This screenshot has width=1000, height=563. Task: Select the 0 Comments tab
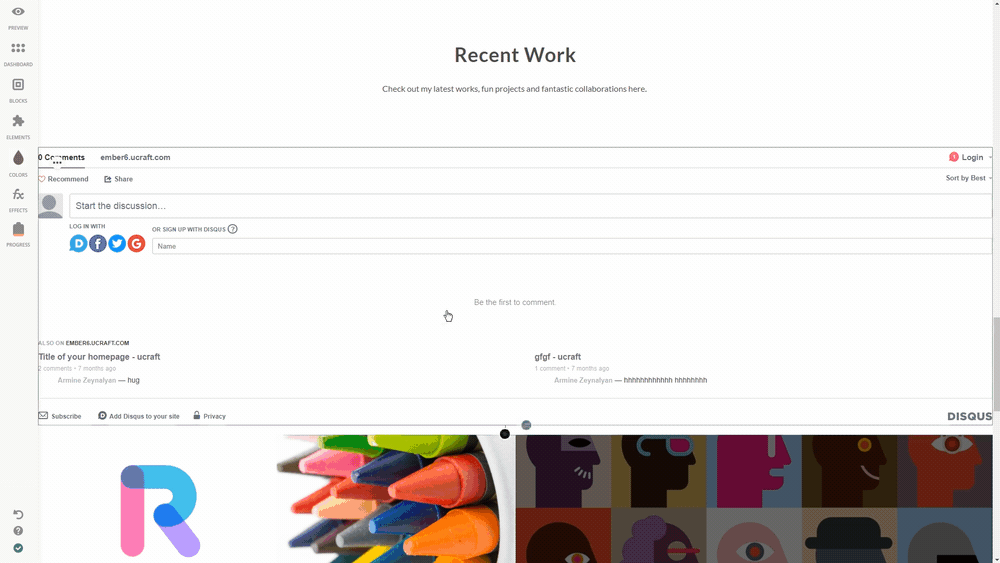pyautogui.click(x=61, y=157)
